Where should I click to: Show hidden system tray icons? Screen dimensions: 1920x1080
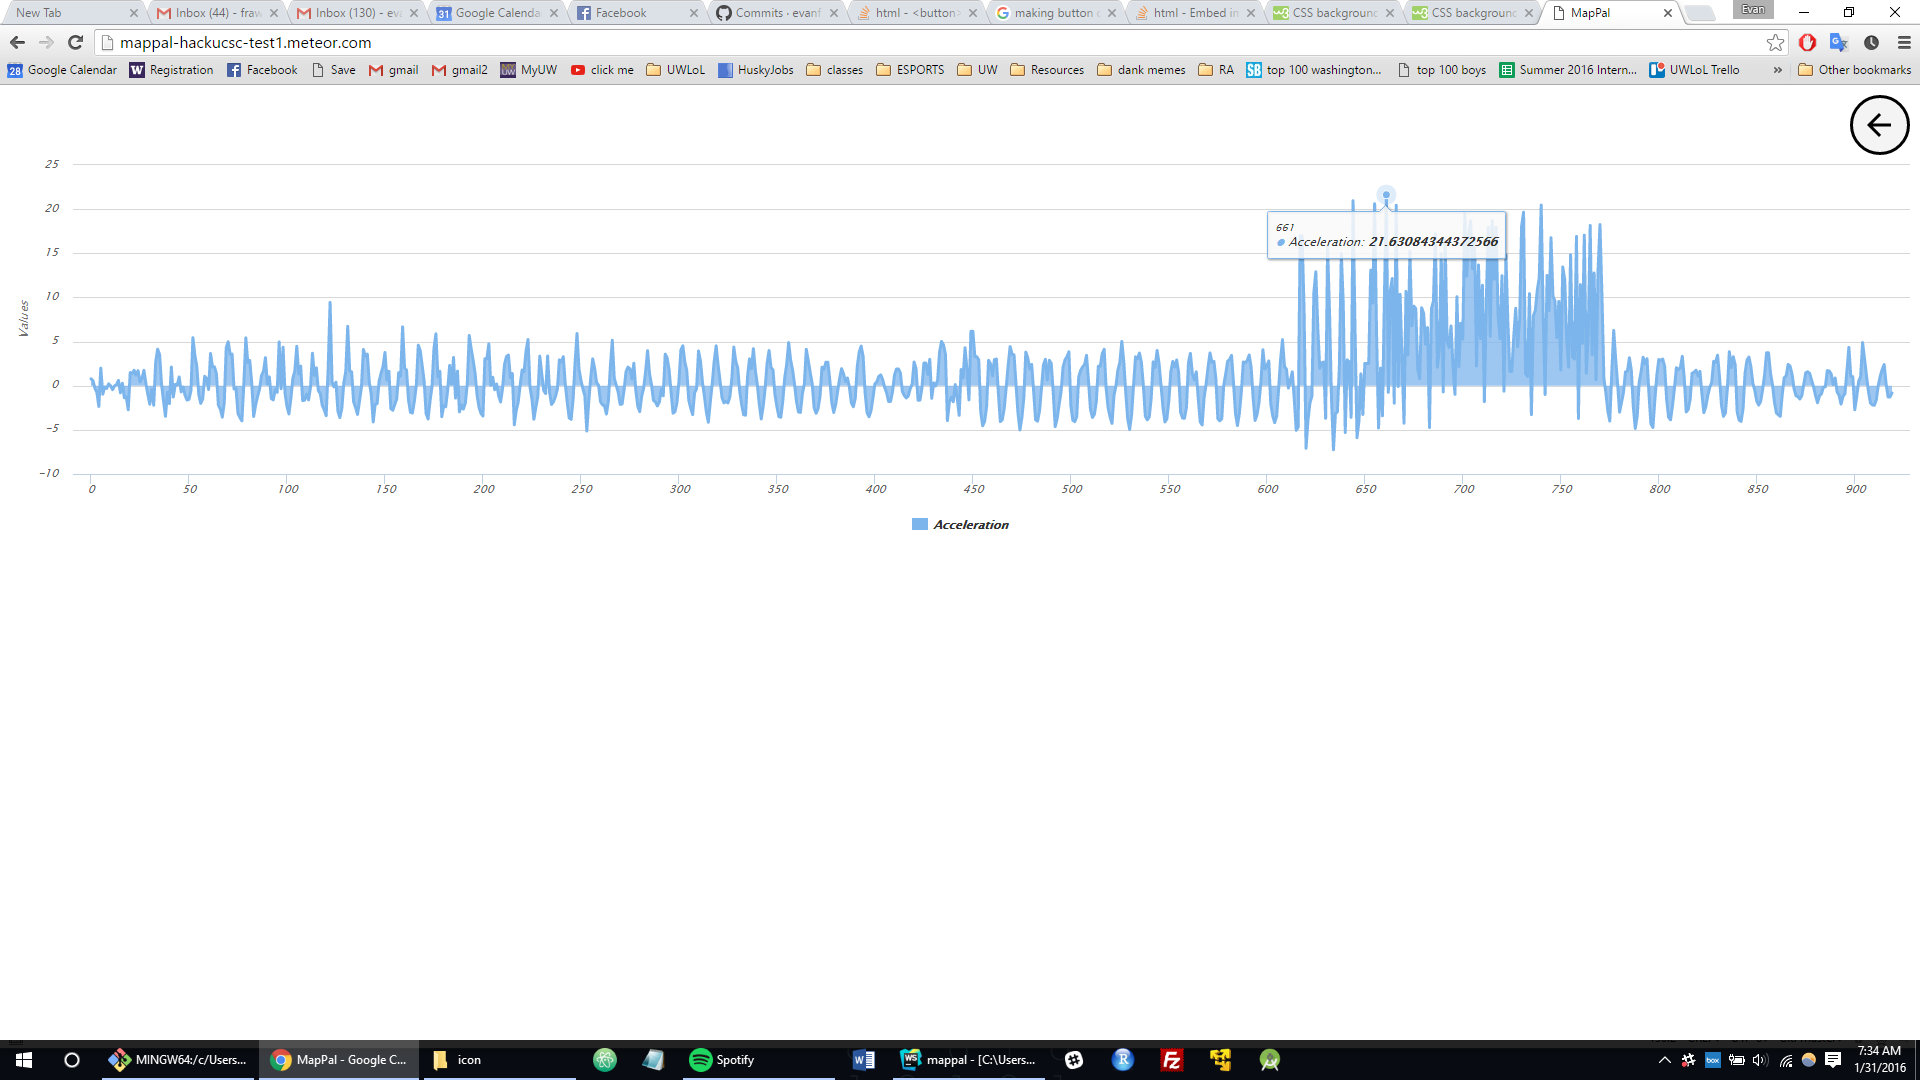click(x=1664, y=1060)
